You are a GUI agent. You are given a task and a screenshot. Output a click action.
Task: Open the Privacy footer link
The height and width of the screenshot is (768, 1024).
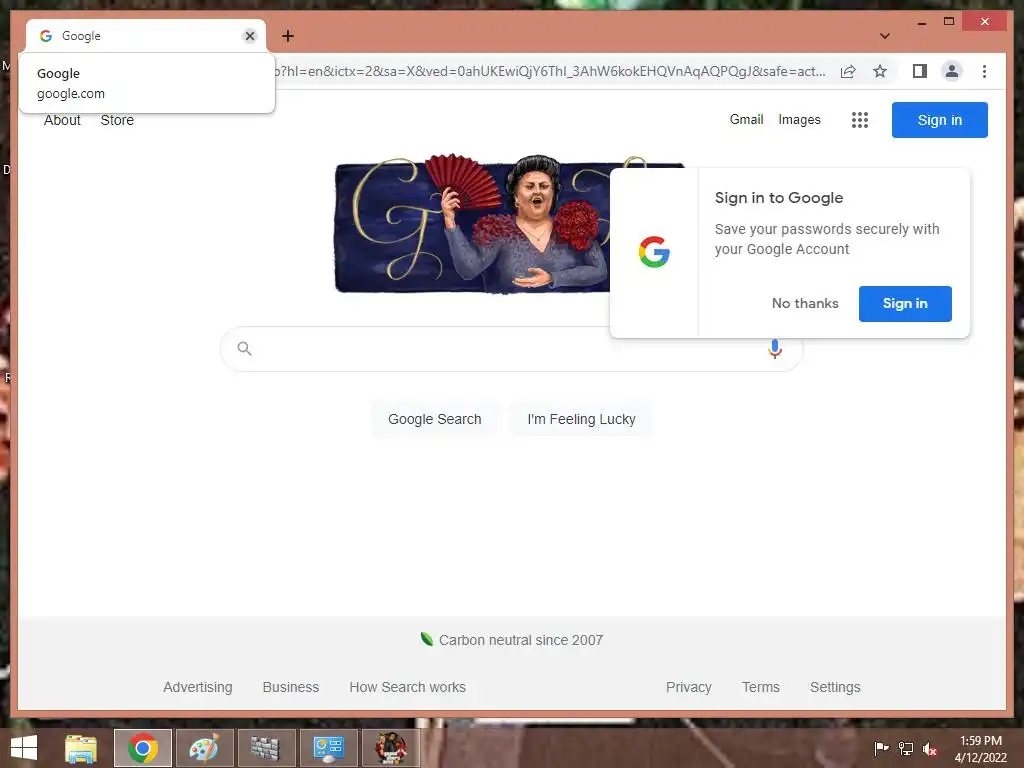[x=688, y=687]
